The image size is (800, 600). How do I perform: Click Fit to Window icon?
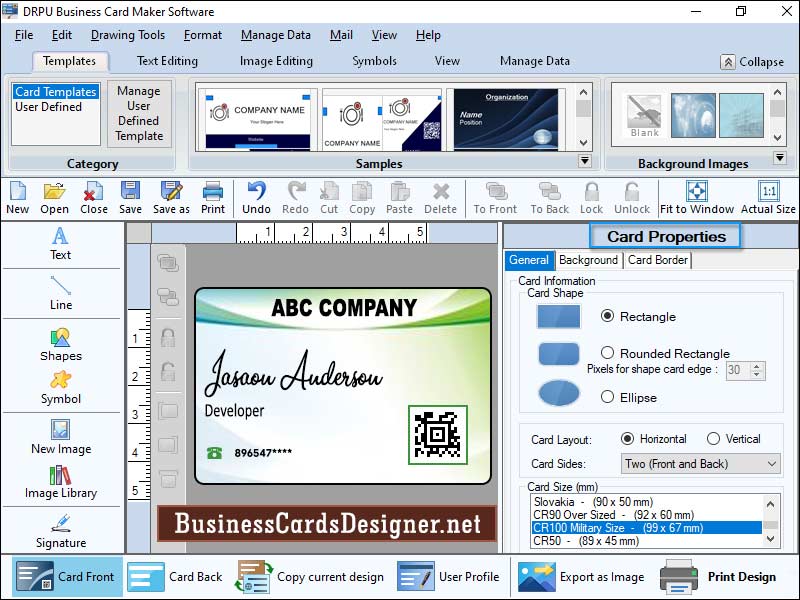697,197
